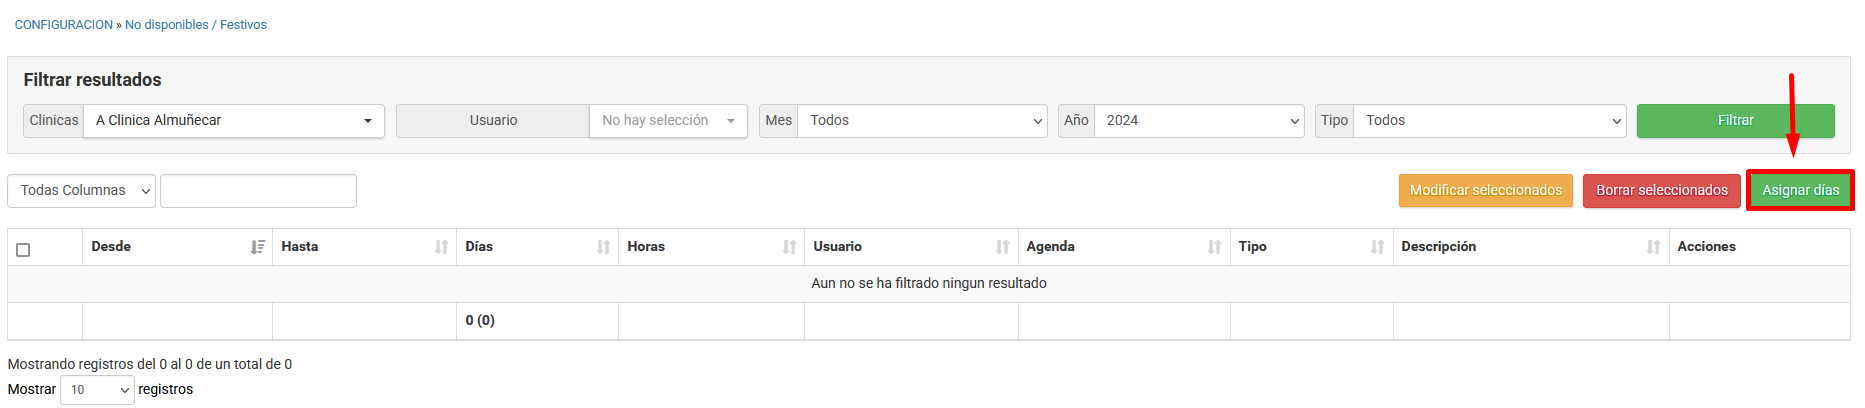Sort by Días column arrows

[603, 247]
